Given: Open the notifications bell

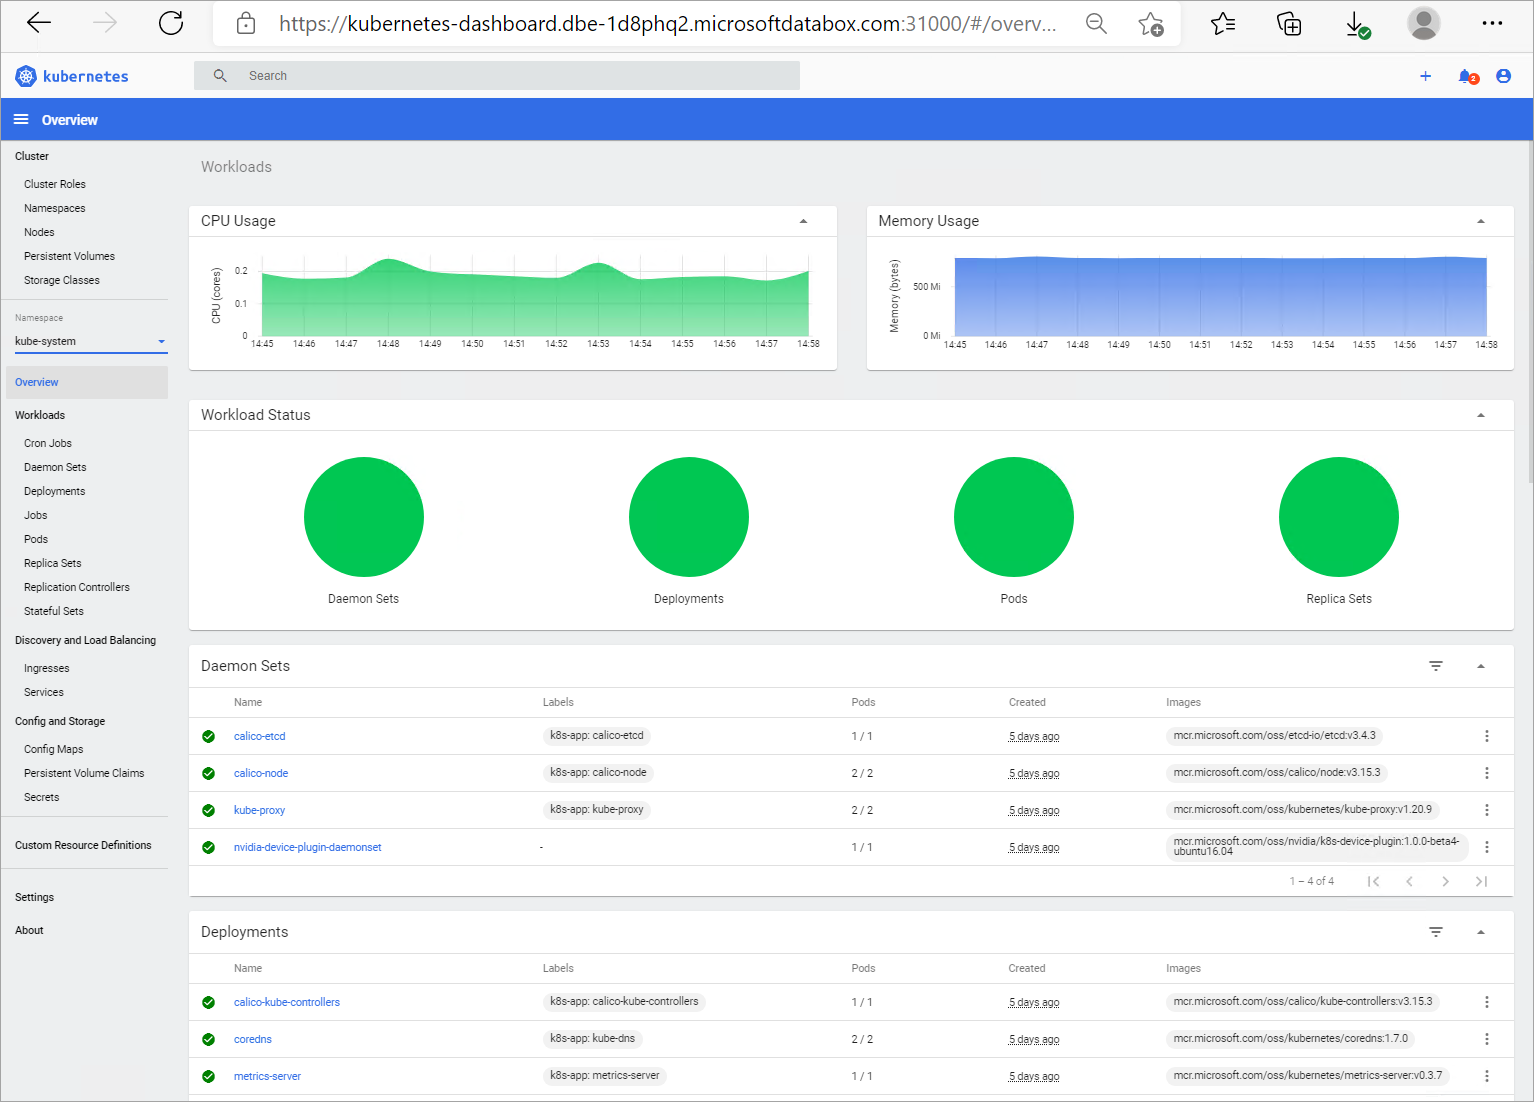Looking at the screenshot, I should pyautogui.click(x=1466, y=75).
